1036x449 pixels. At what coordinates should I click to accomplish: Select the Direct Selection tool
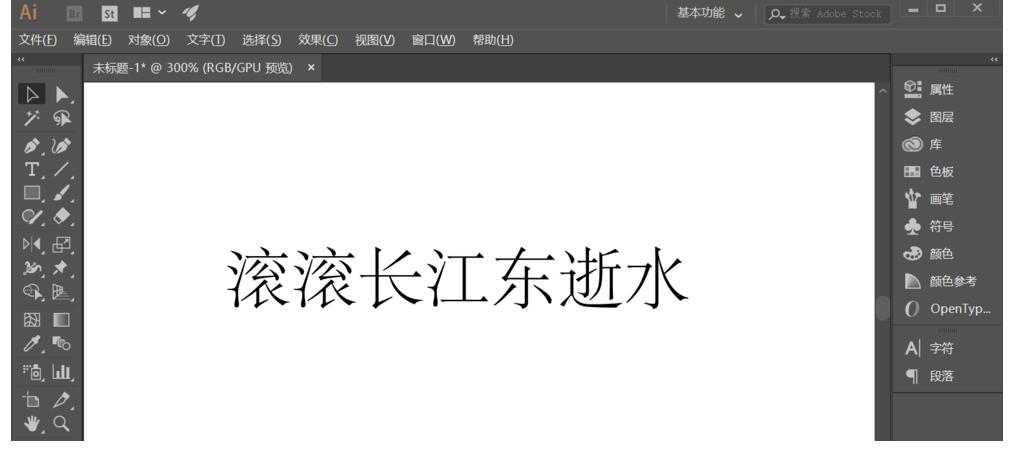click(x=62, y=94)
